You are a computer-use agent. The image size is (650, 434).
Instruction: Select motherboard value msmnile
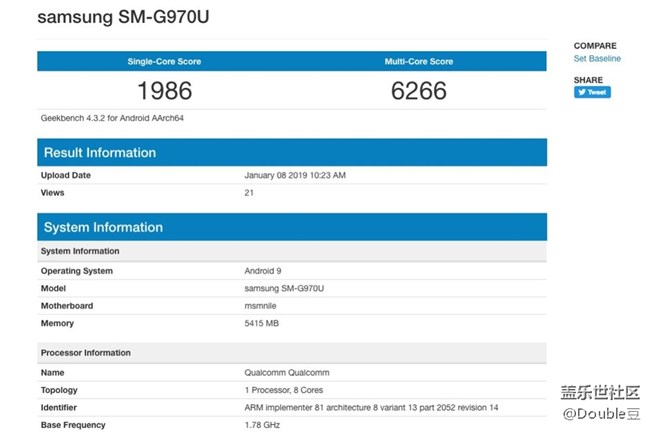tap(260, 306)
